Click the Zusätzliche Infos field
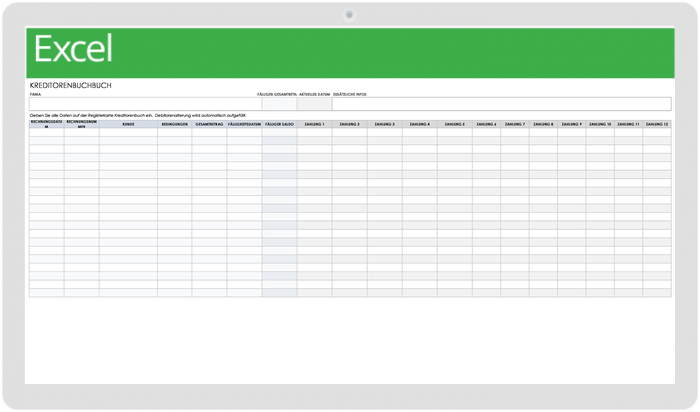The height and width of the screenshot is (412, 700). (500, 103)
